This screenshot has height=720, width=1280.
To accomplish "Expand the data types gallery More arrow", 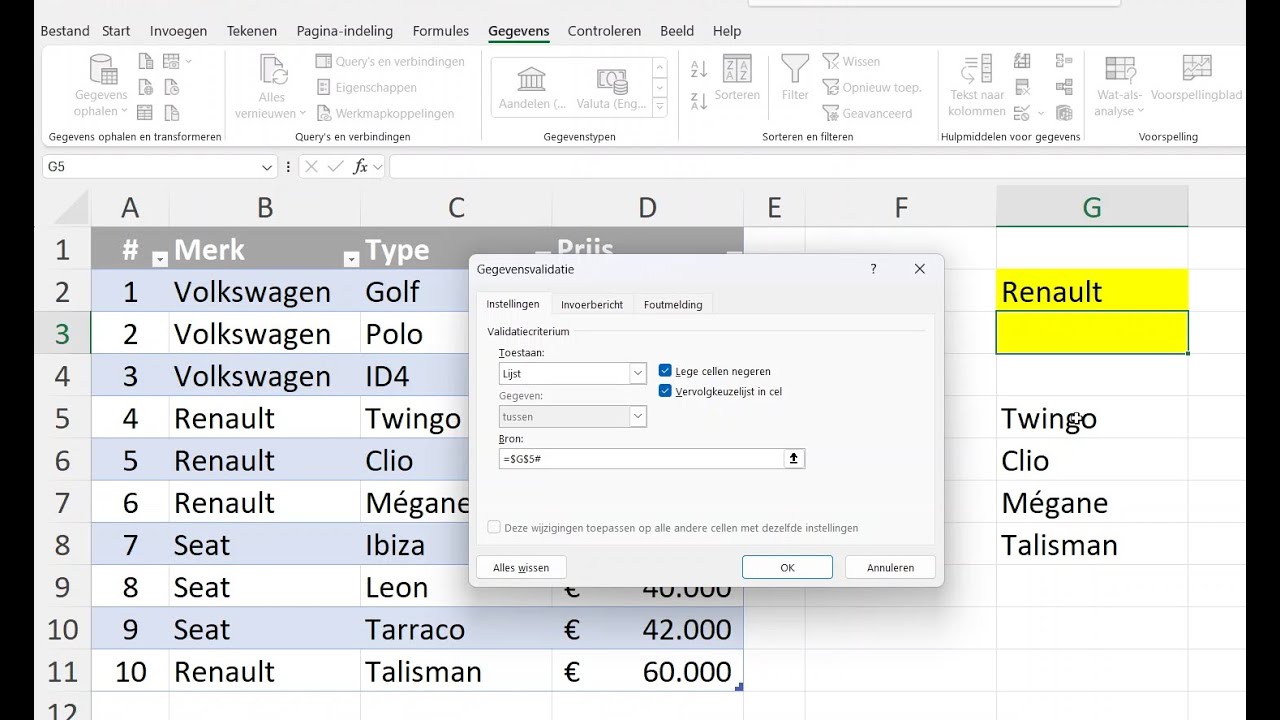I will click(x=659, y=105).
